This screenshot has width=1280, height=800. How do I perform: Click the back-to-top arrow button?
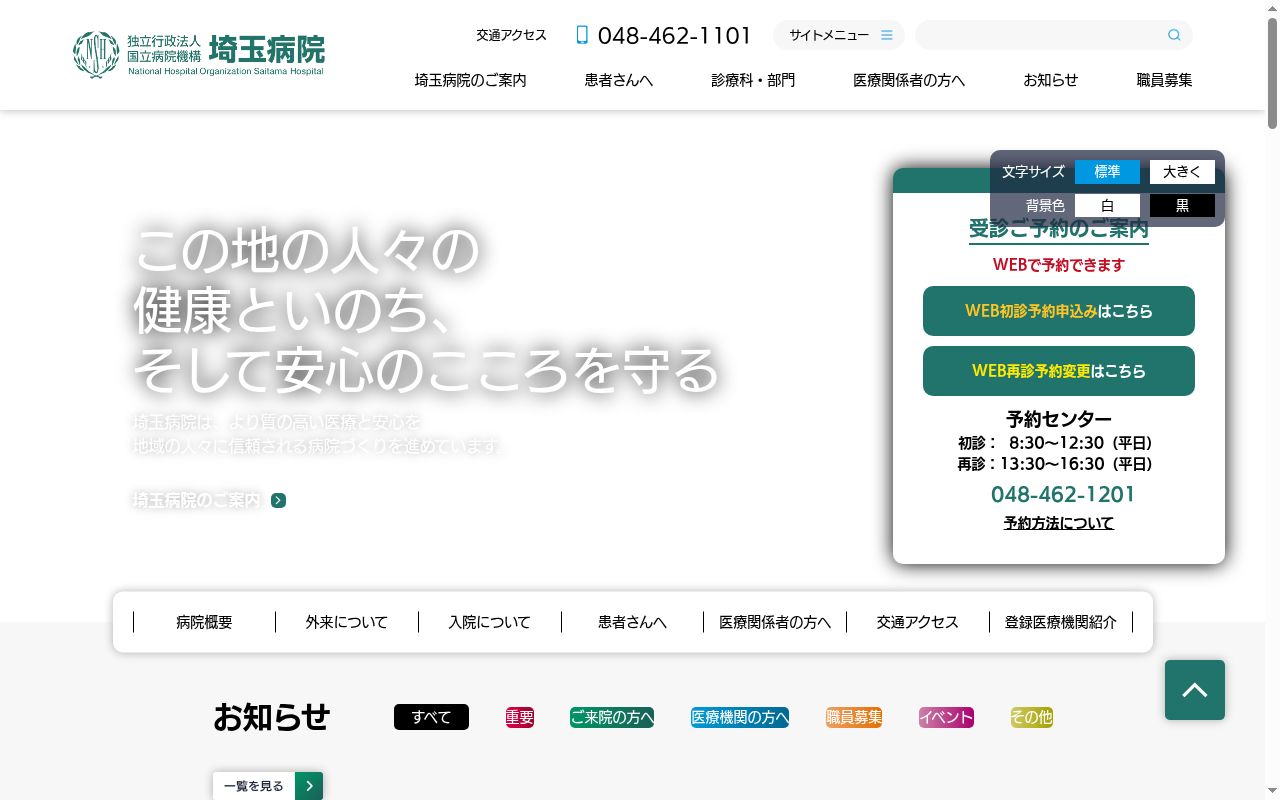coord(1195,690)
